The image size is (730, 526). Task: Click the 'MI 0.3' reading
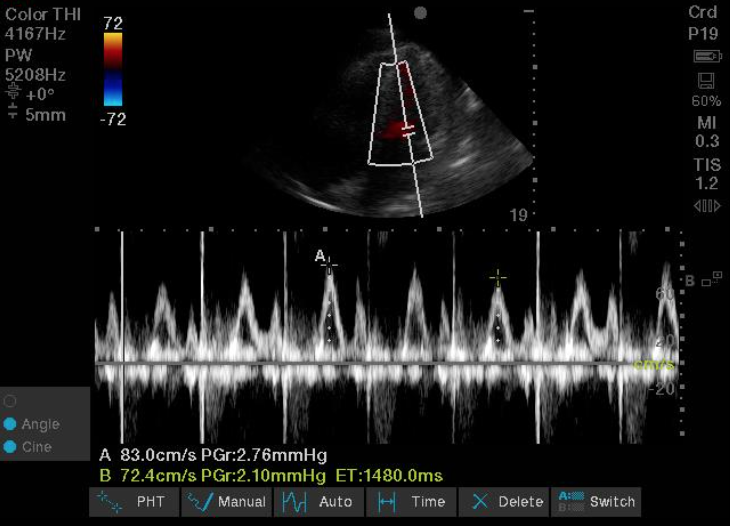(707, 132)
